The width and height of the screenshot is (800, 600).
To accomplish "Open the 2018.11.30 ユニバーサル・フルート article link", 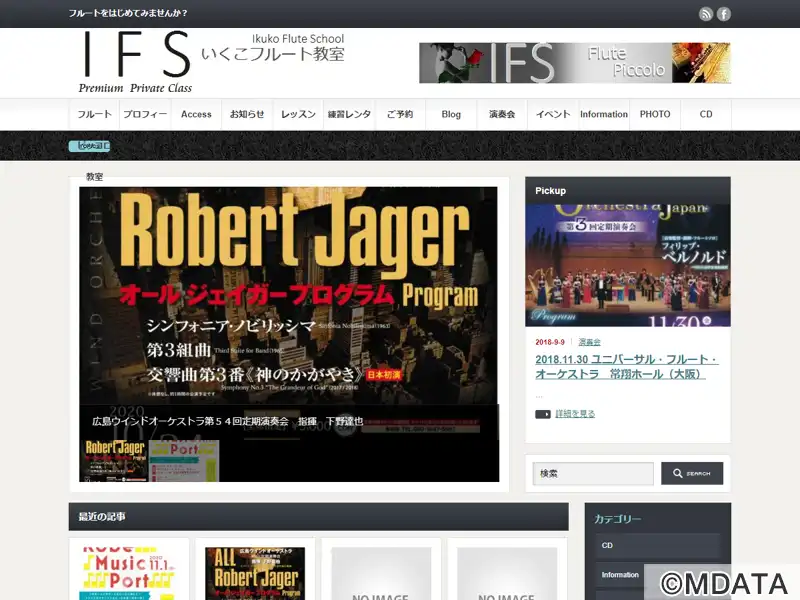I will click(x=627, y=366).
